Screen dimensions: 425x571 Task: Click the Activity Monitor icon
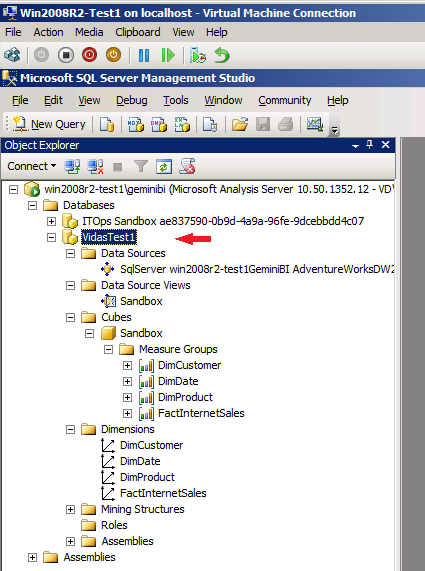coord(315,124)
